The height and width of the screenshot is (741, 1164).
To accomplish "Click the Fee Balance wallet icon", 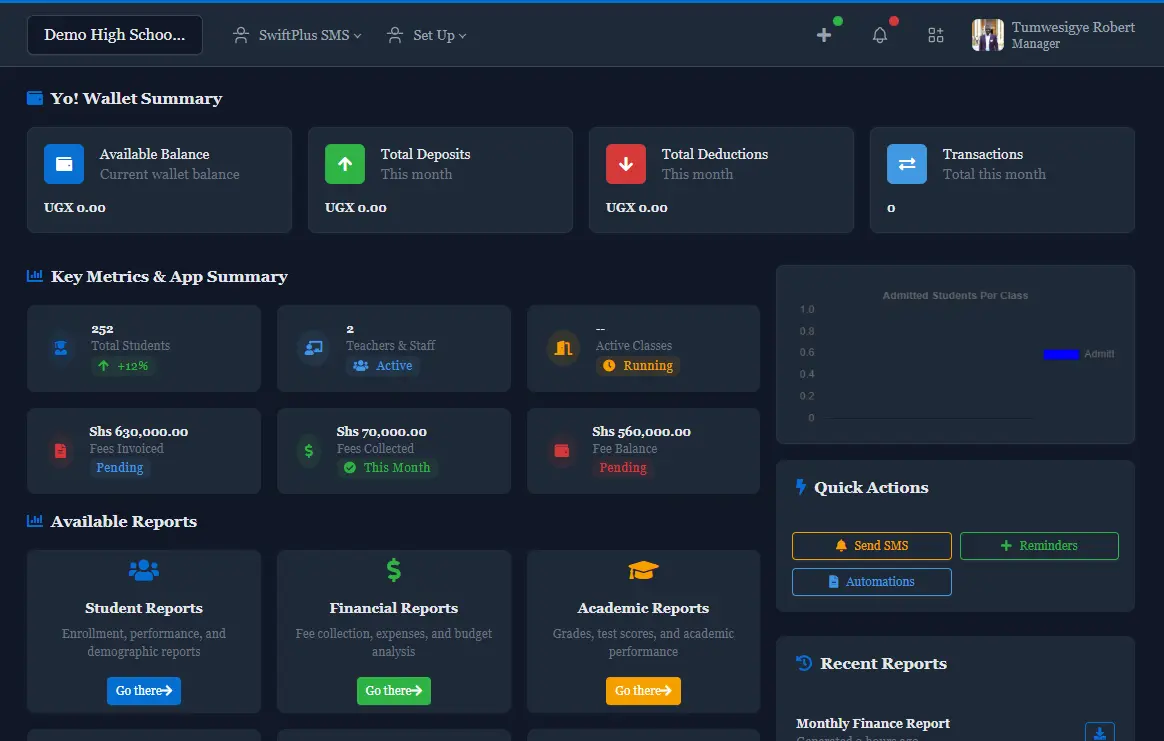I will [562, 450].
